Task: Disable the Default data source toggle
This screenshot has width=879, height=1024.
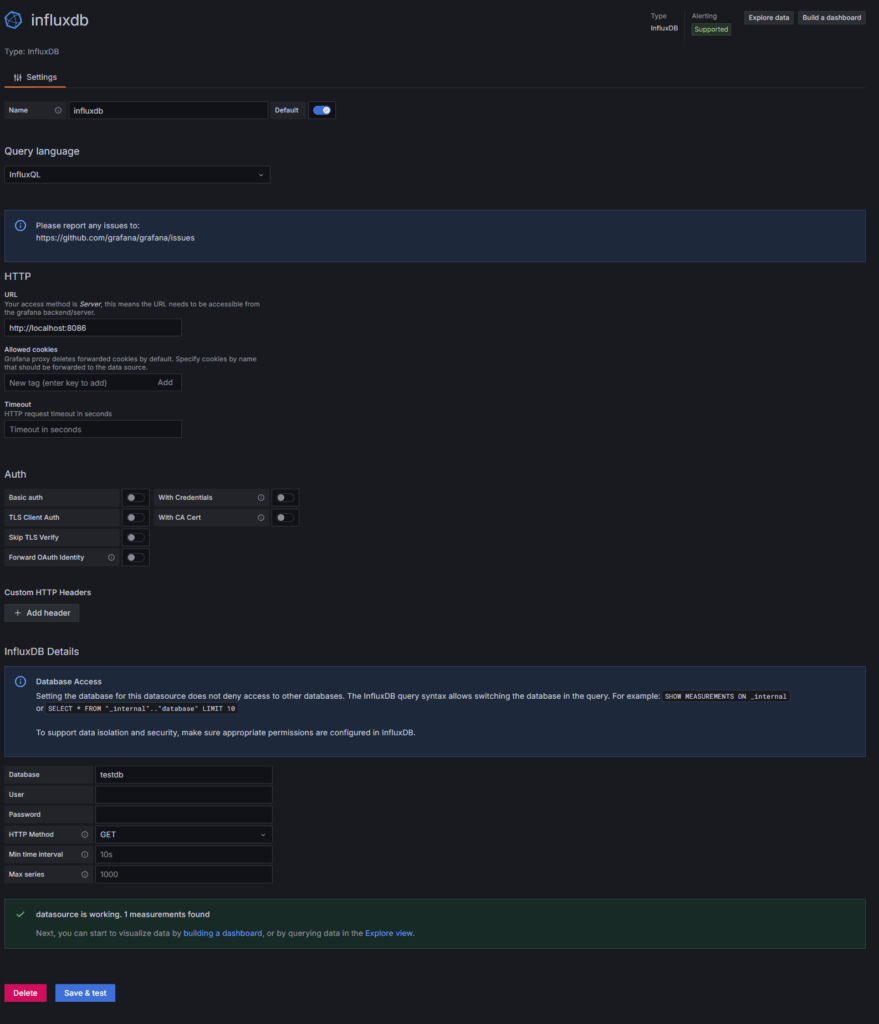Action: point(321,110)
